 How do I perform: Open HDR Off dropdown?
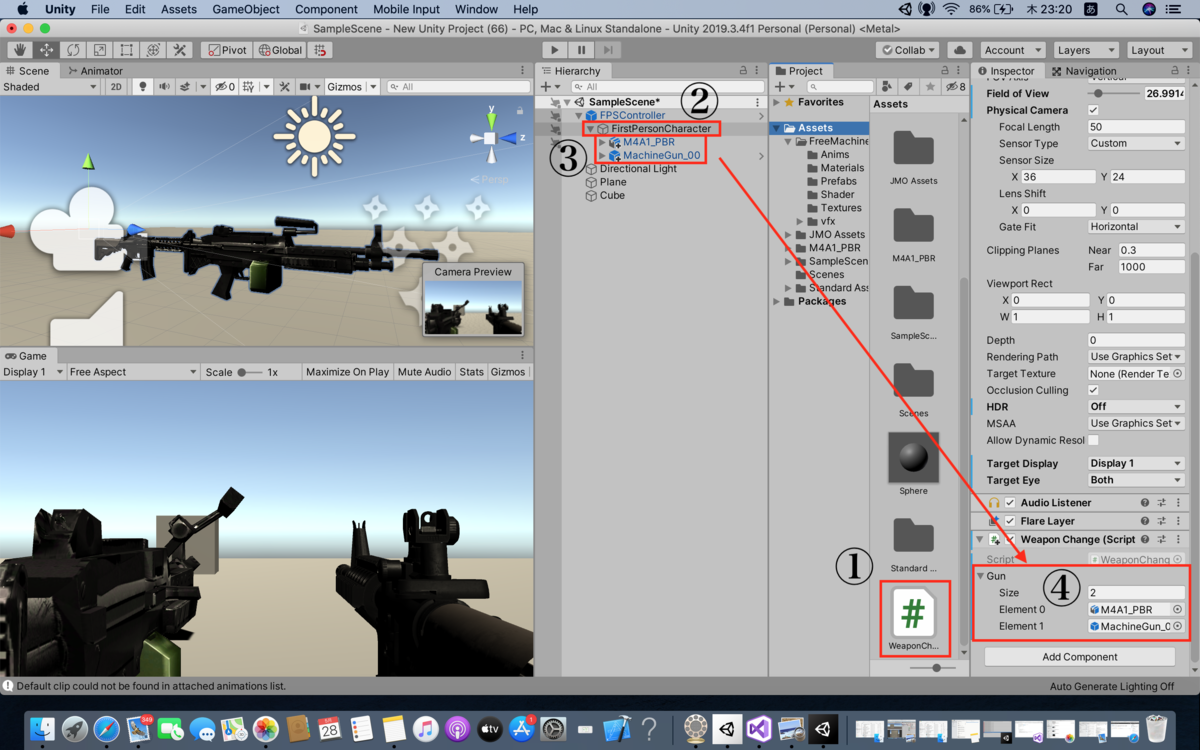pyautogui.click(x=1136, y=407)
